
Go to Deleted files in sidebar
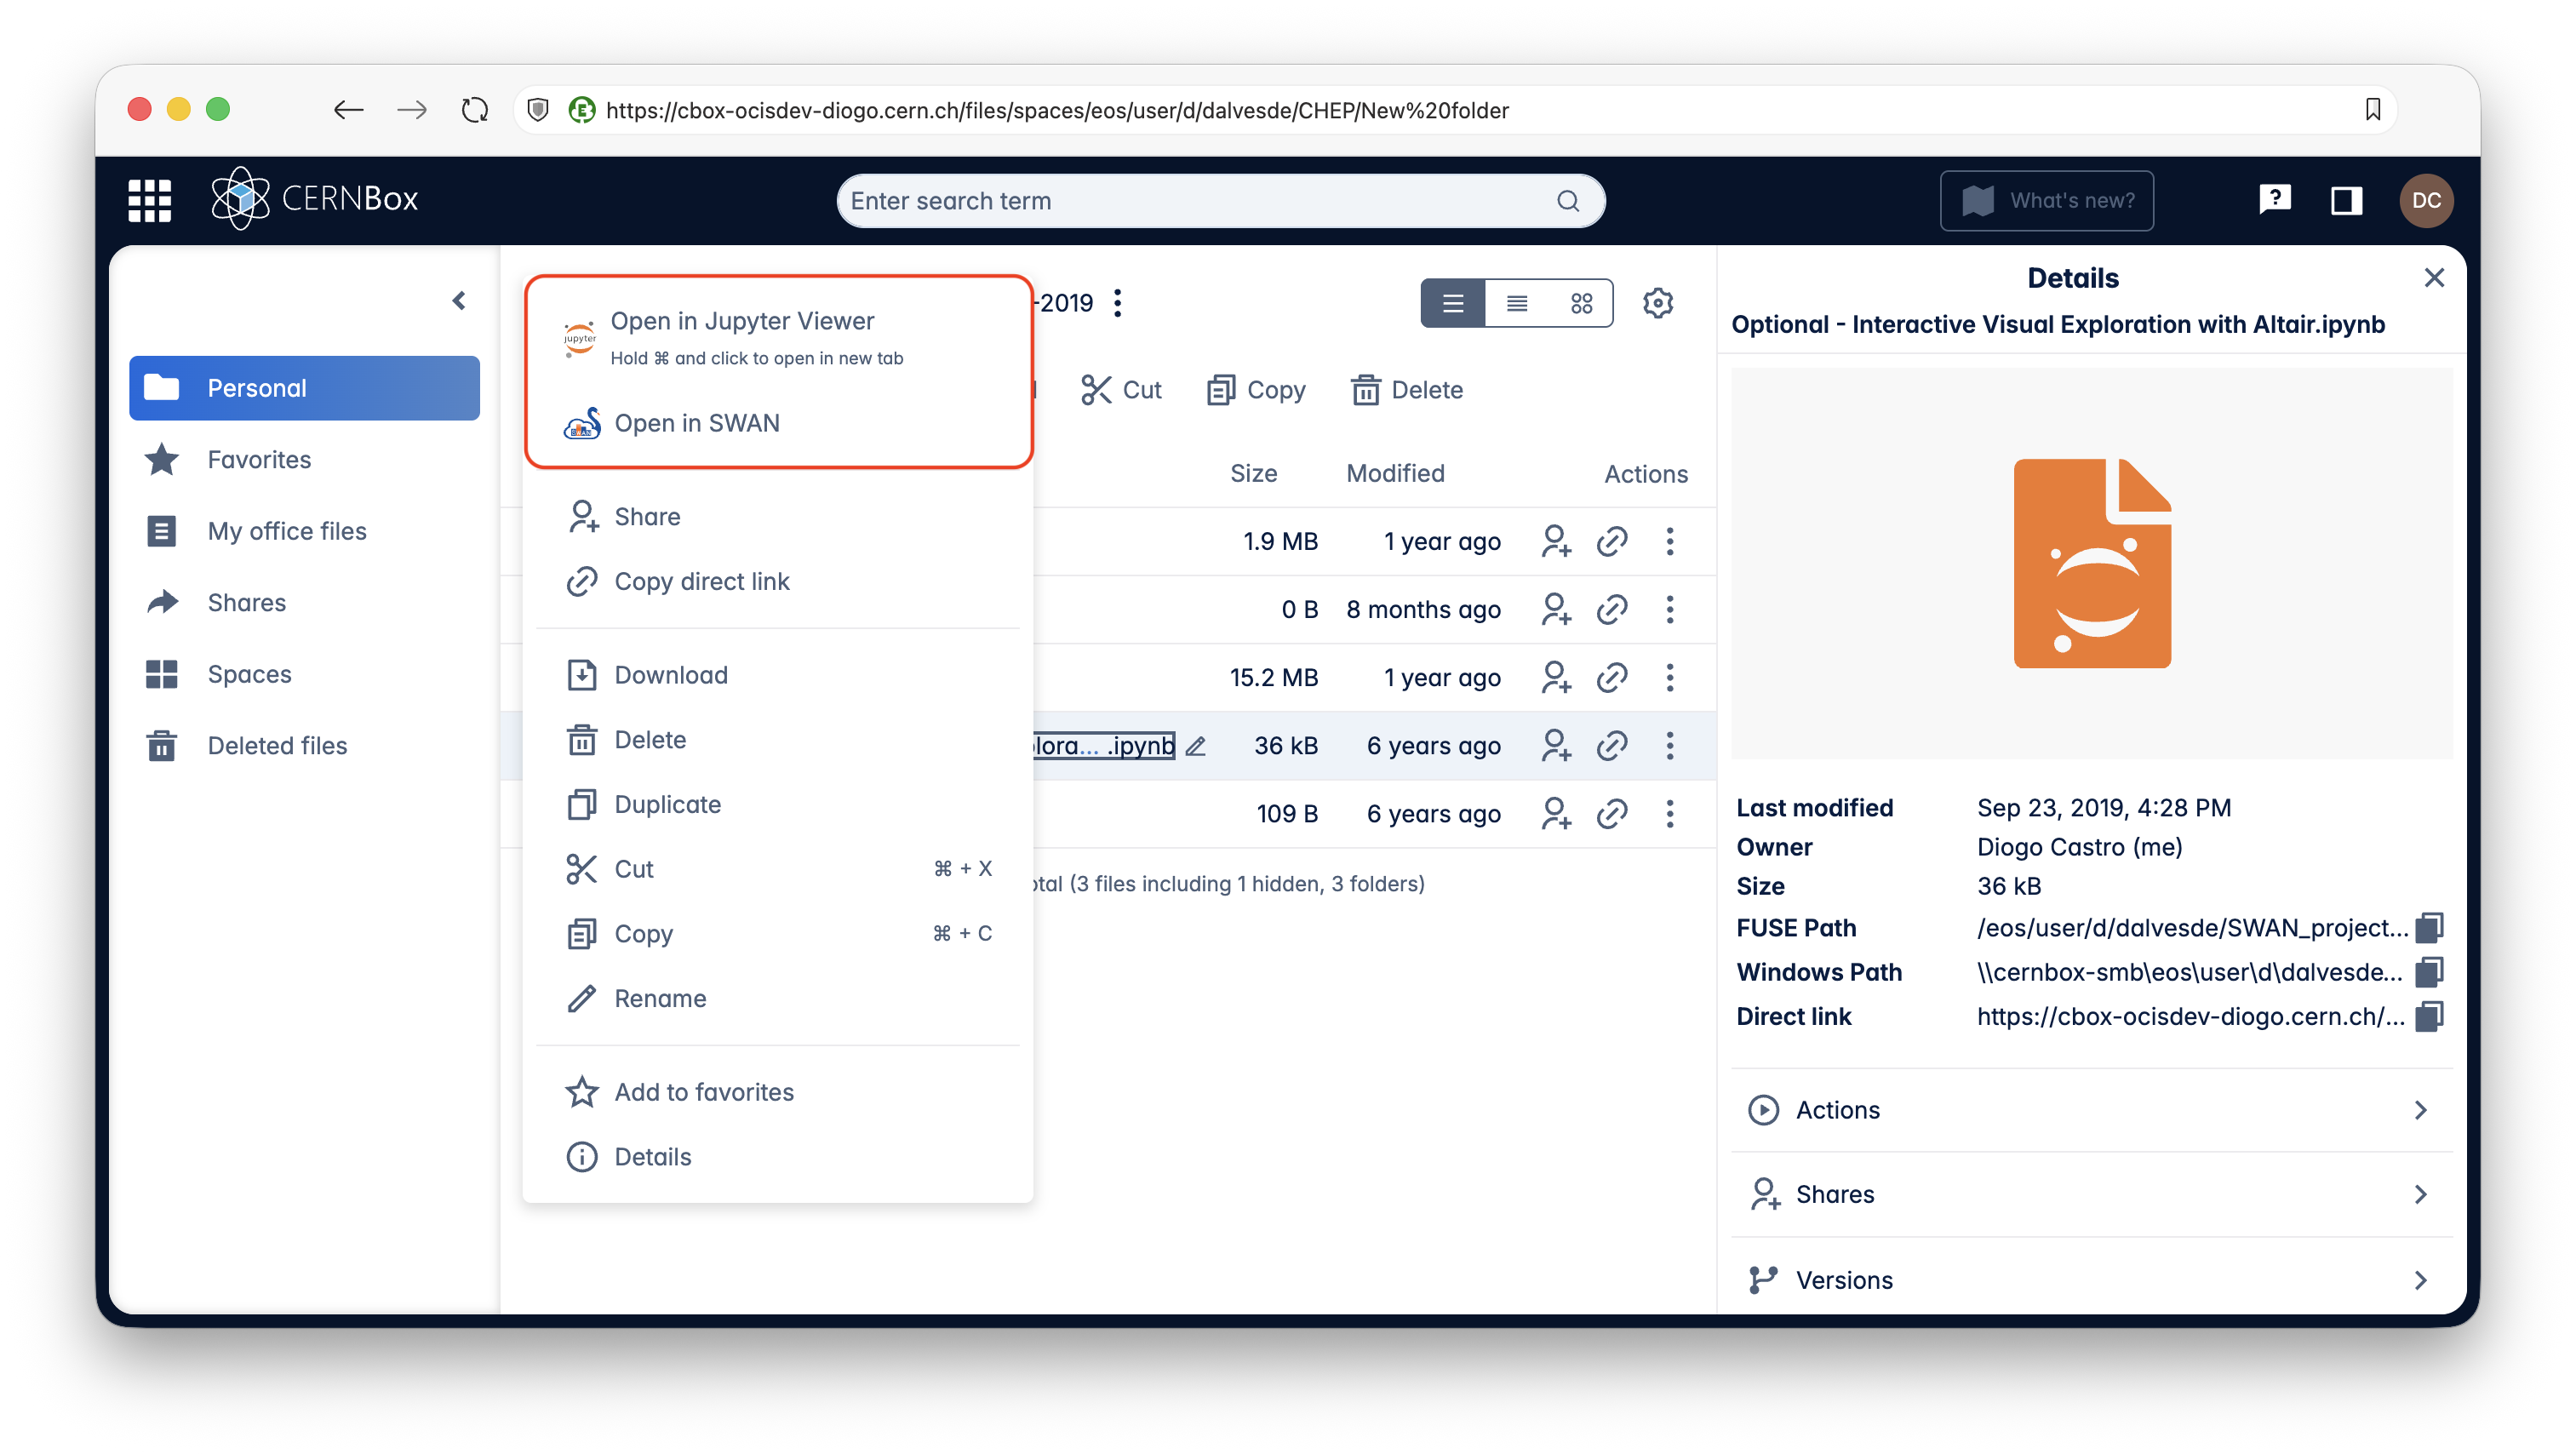tap(277, 746)
